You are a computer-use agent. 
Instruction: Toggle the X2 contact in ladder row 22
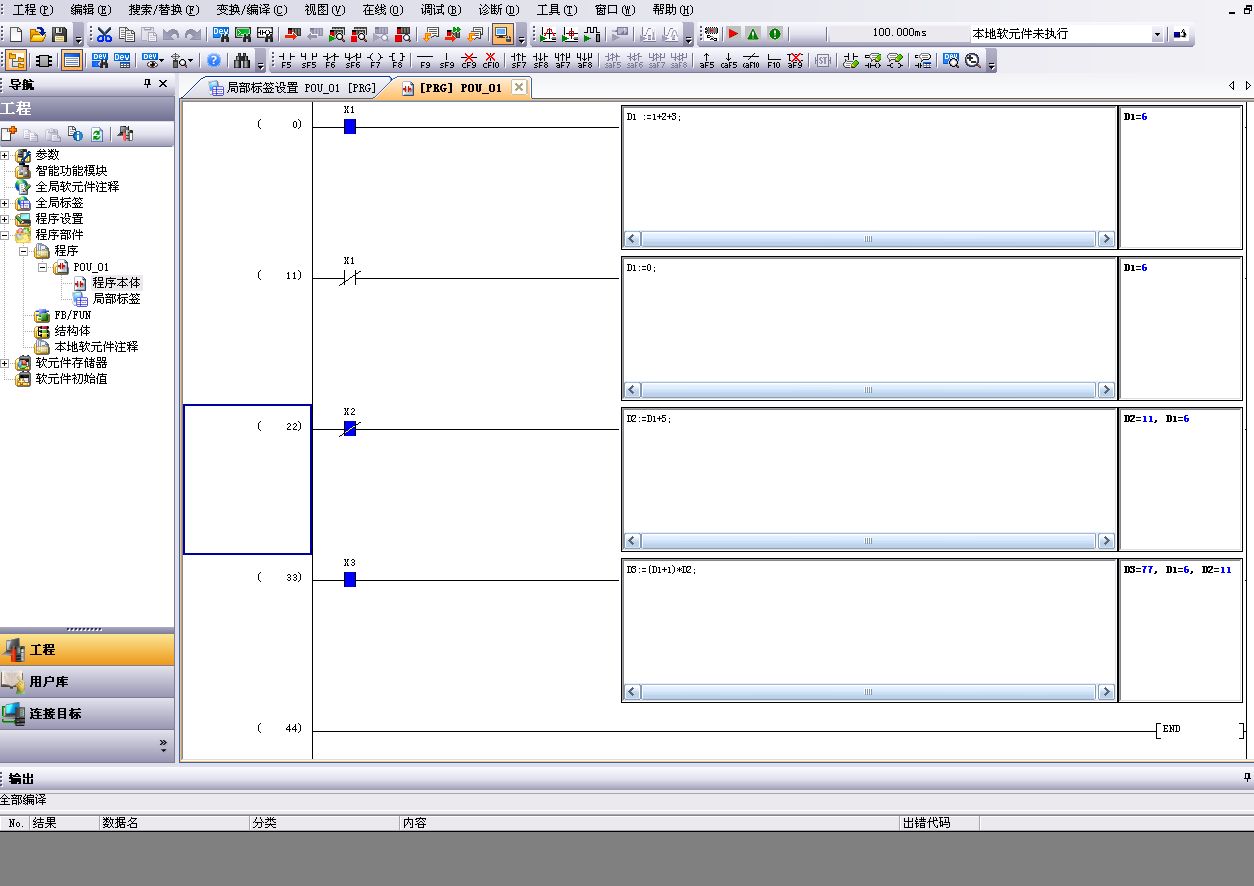tap(349, 428)
